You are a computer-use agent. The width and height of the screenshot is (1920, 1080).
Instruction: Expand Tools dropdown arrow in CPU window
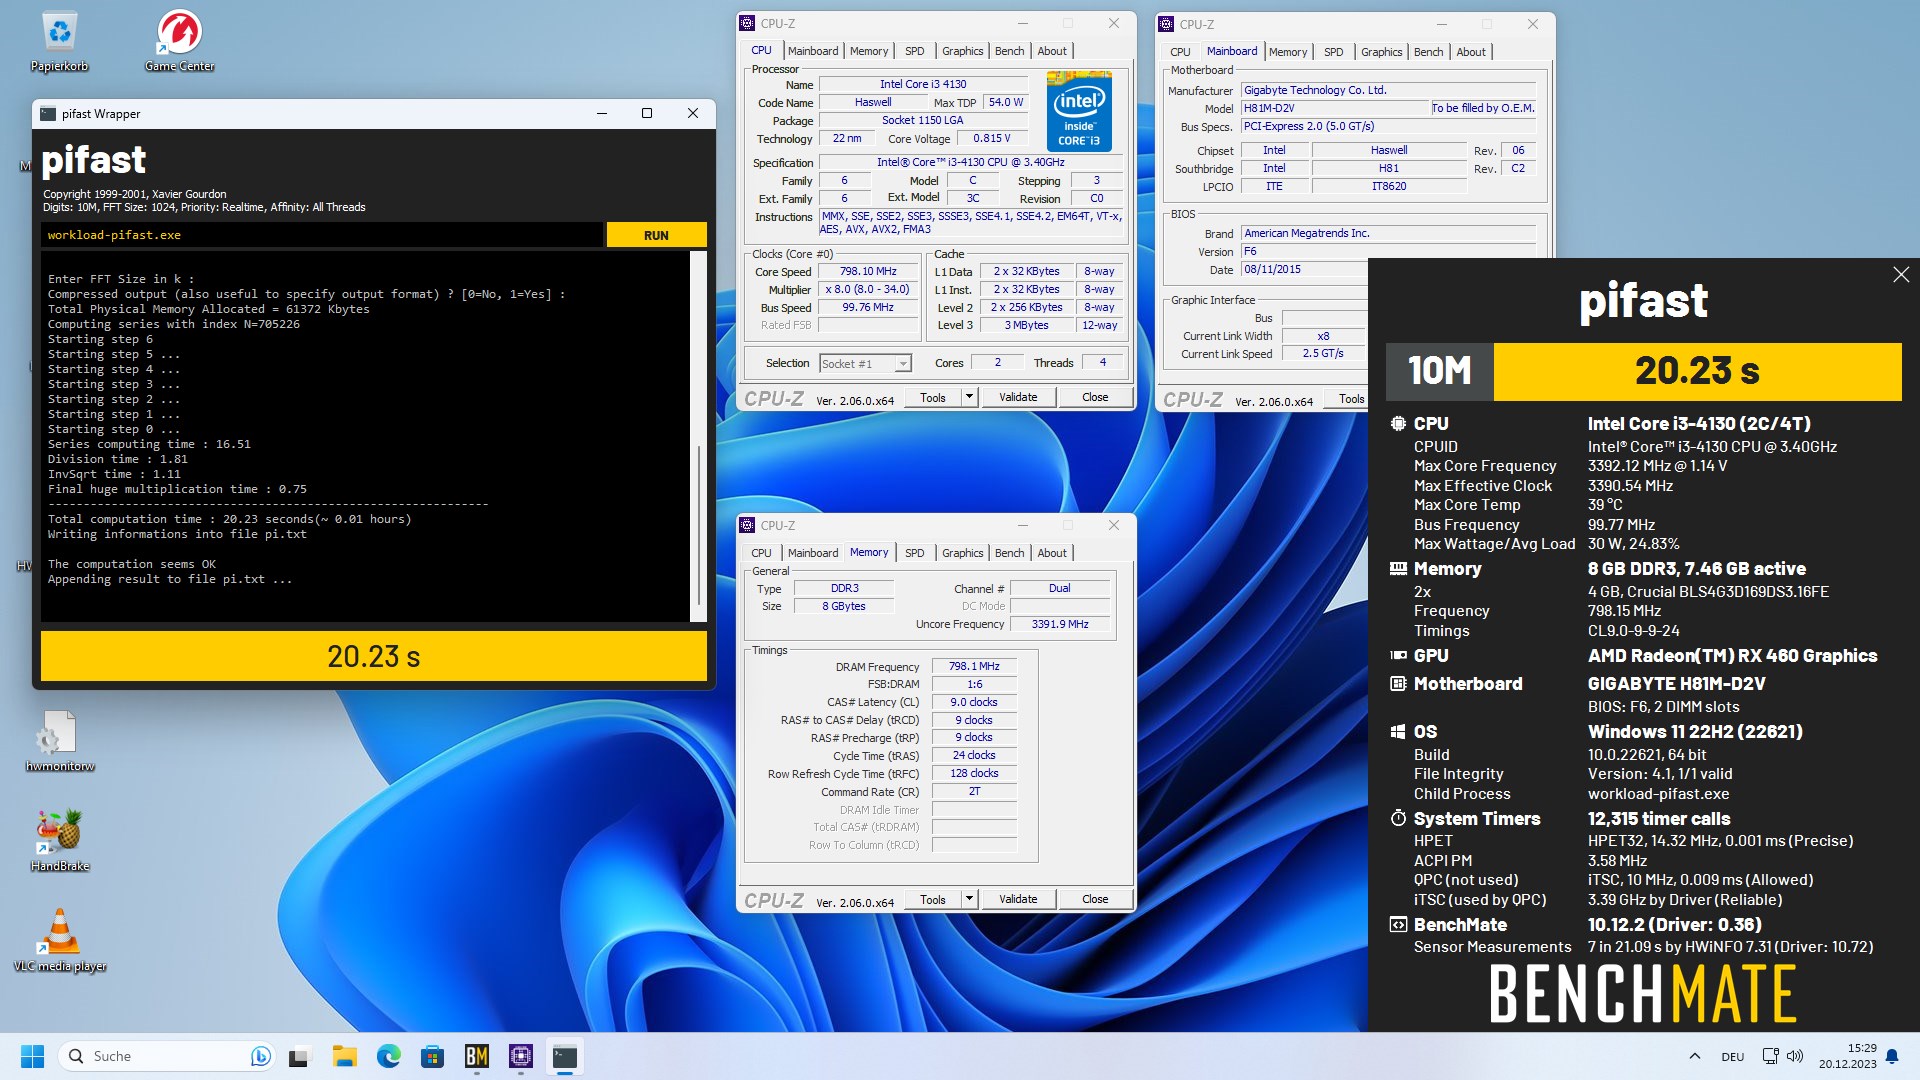[968, 397]
